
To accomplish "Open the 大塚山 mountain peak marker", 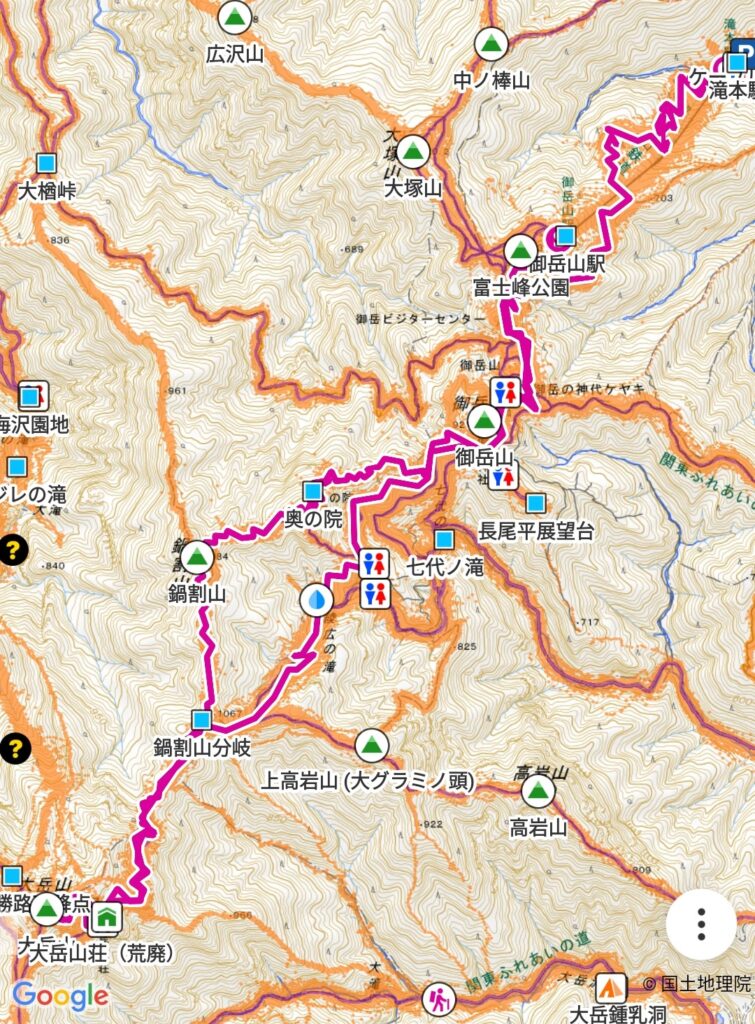I will (412, 152).
